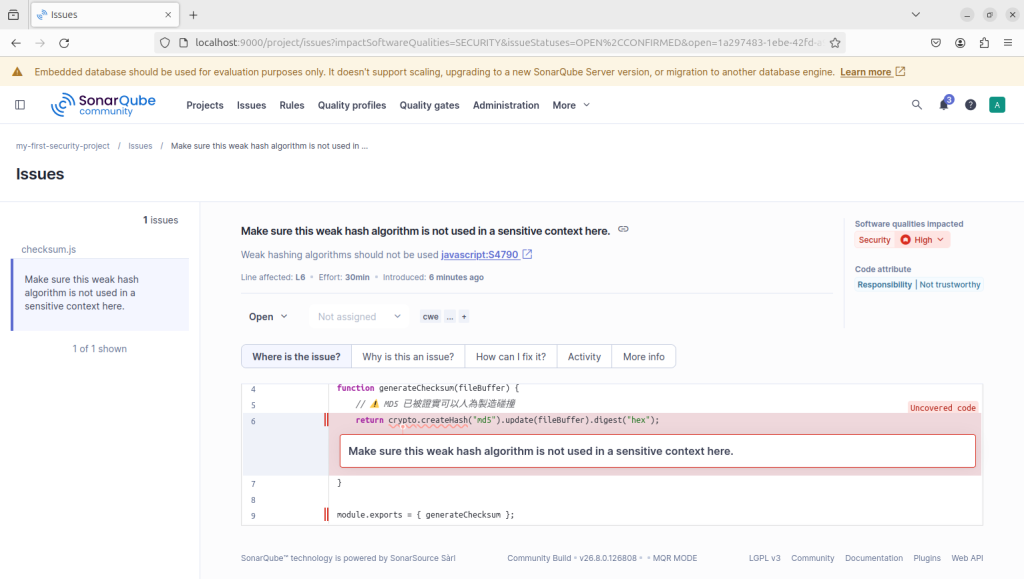Select the weak hash issue in the list
Viewport: 1024px width, 579px height.
101,292
